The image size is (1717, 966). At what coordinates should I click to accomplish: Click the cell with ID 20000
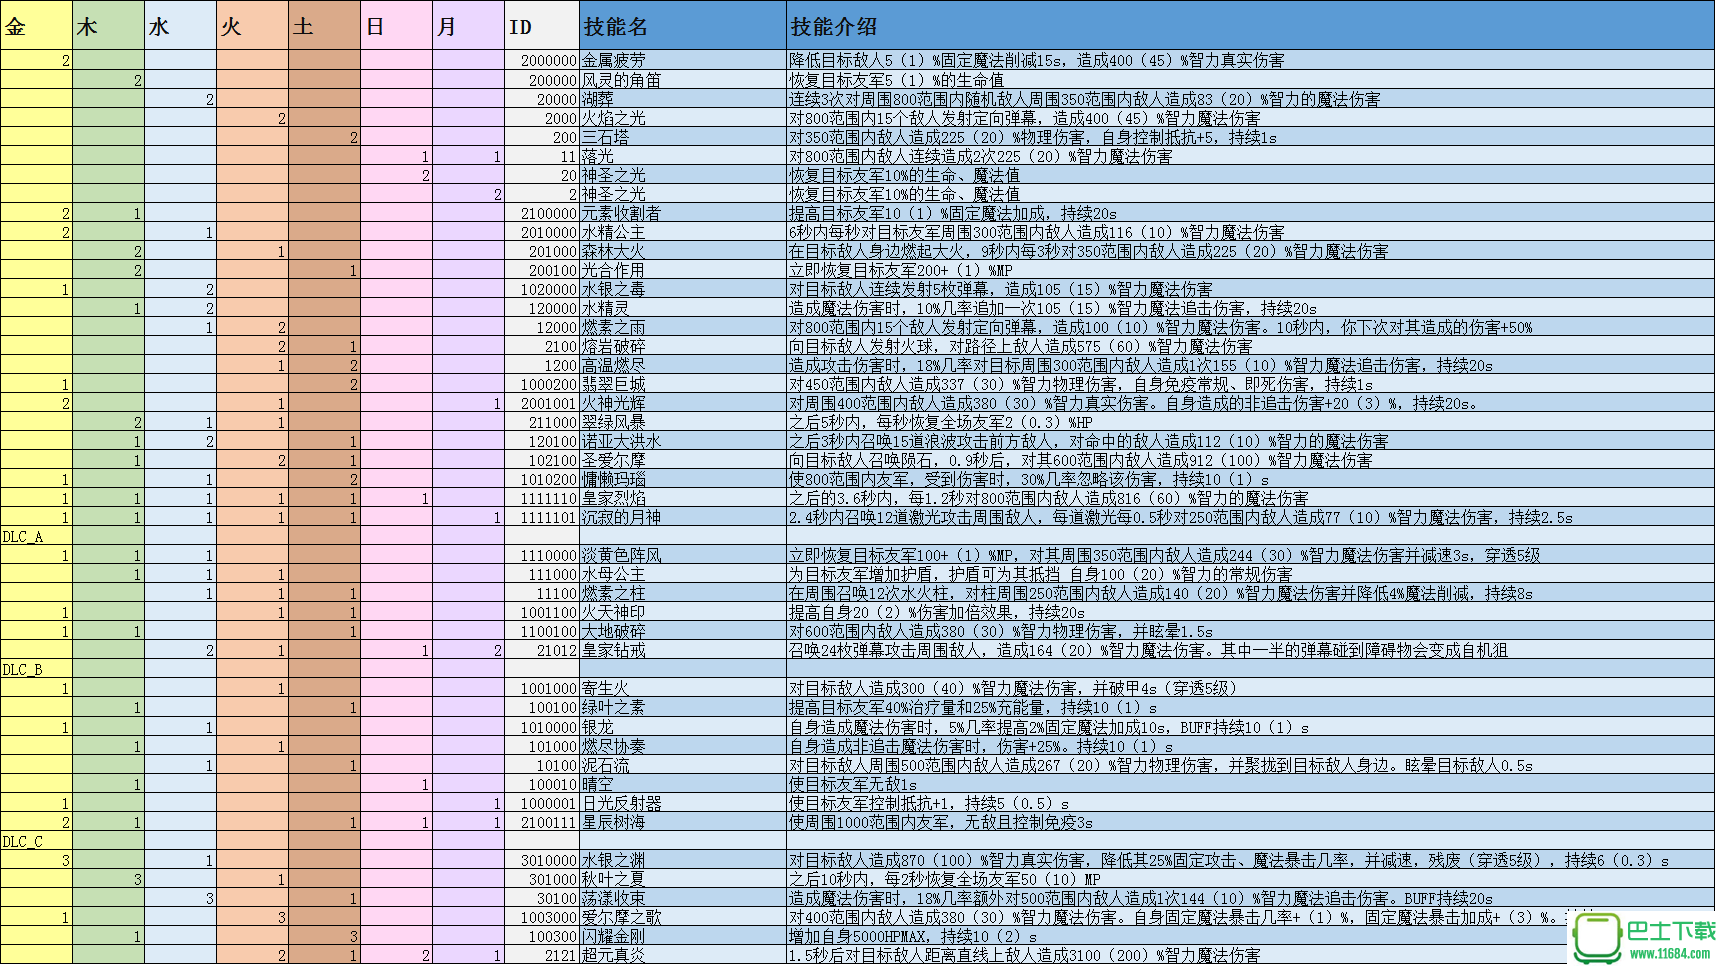(542, 99)
